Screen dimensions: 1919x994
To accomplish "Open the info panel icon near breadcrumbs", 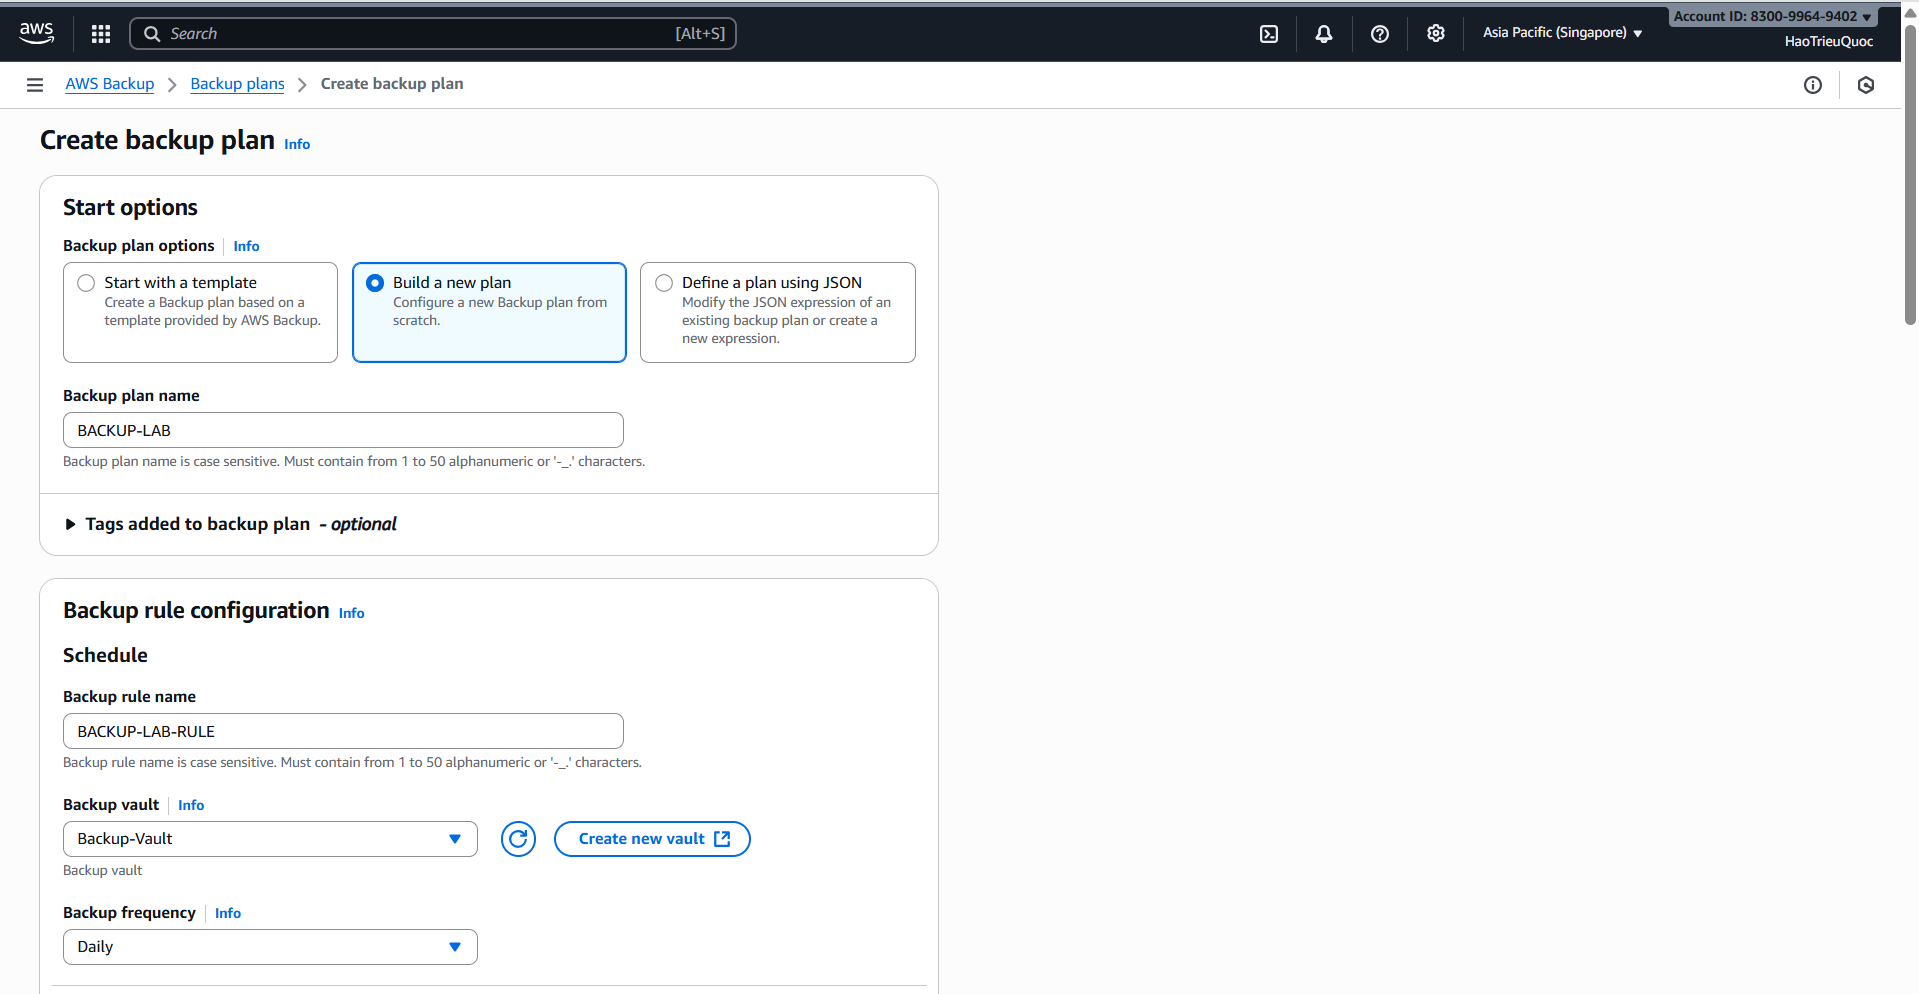I will pos(1812,85).
